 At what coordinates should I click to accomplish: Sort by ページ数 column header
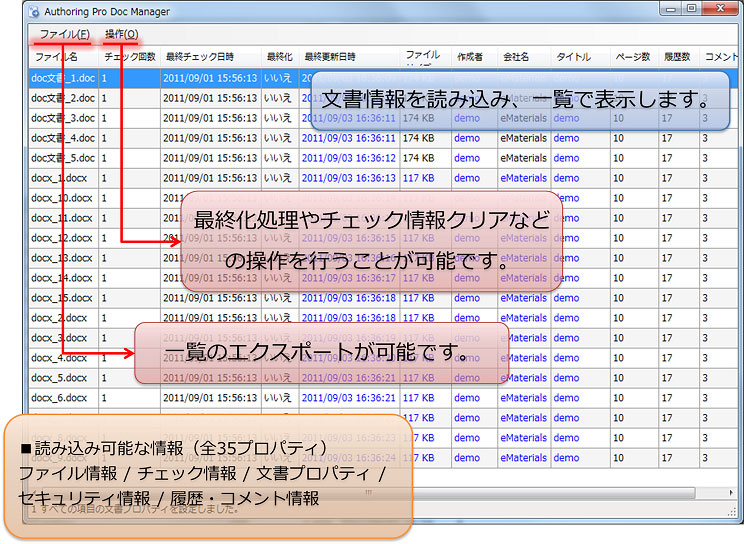coord(632,58)
